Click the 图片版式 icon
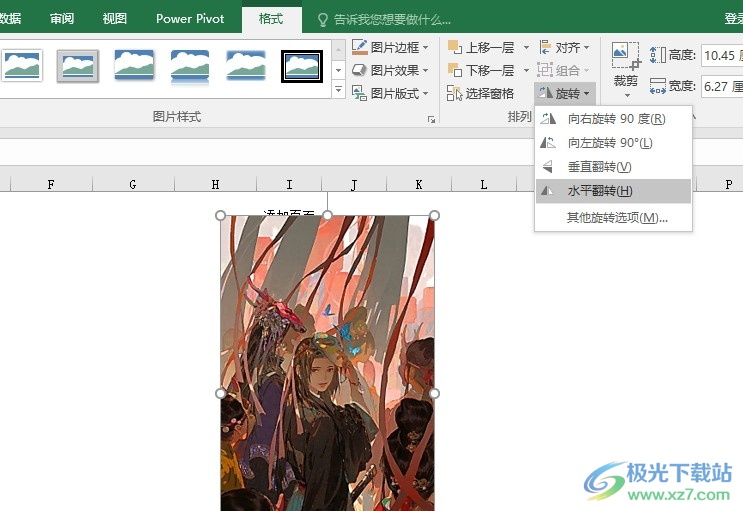 pos(360,93)
